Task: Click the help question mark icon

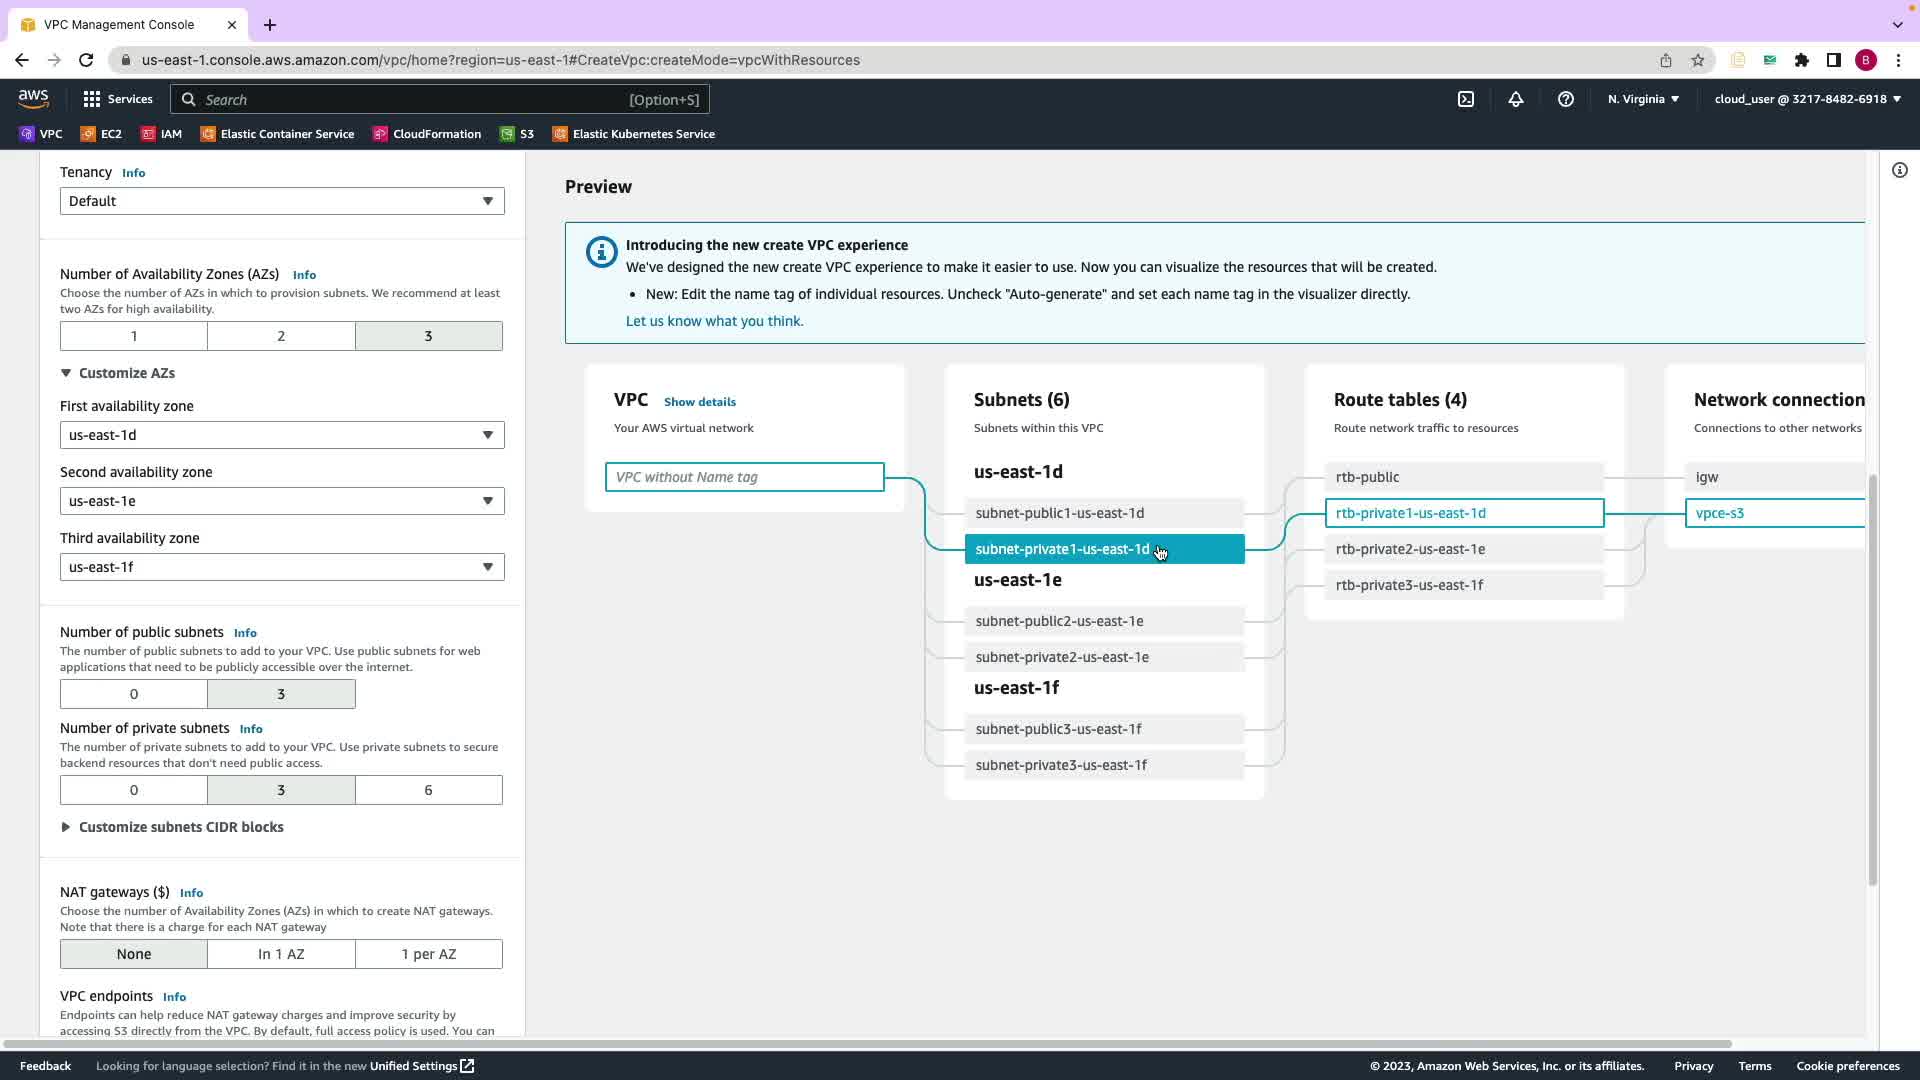Action: 1566,99
